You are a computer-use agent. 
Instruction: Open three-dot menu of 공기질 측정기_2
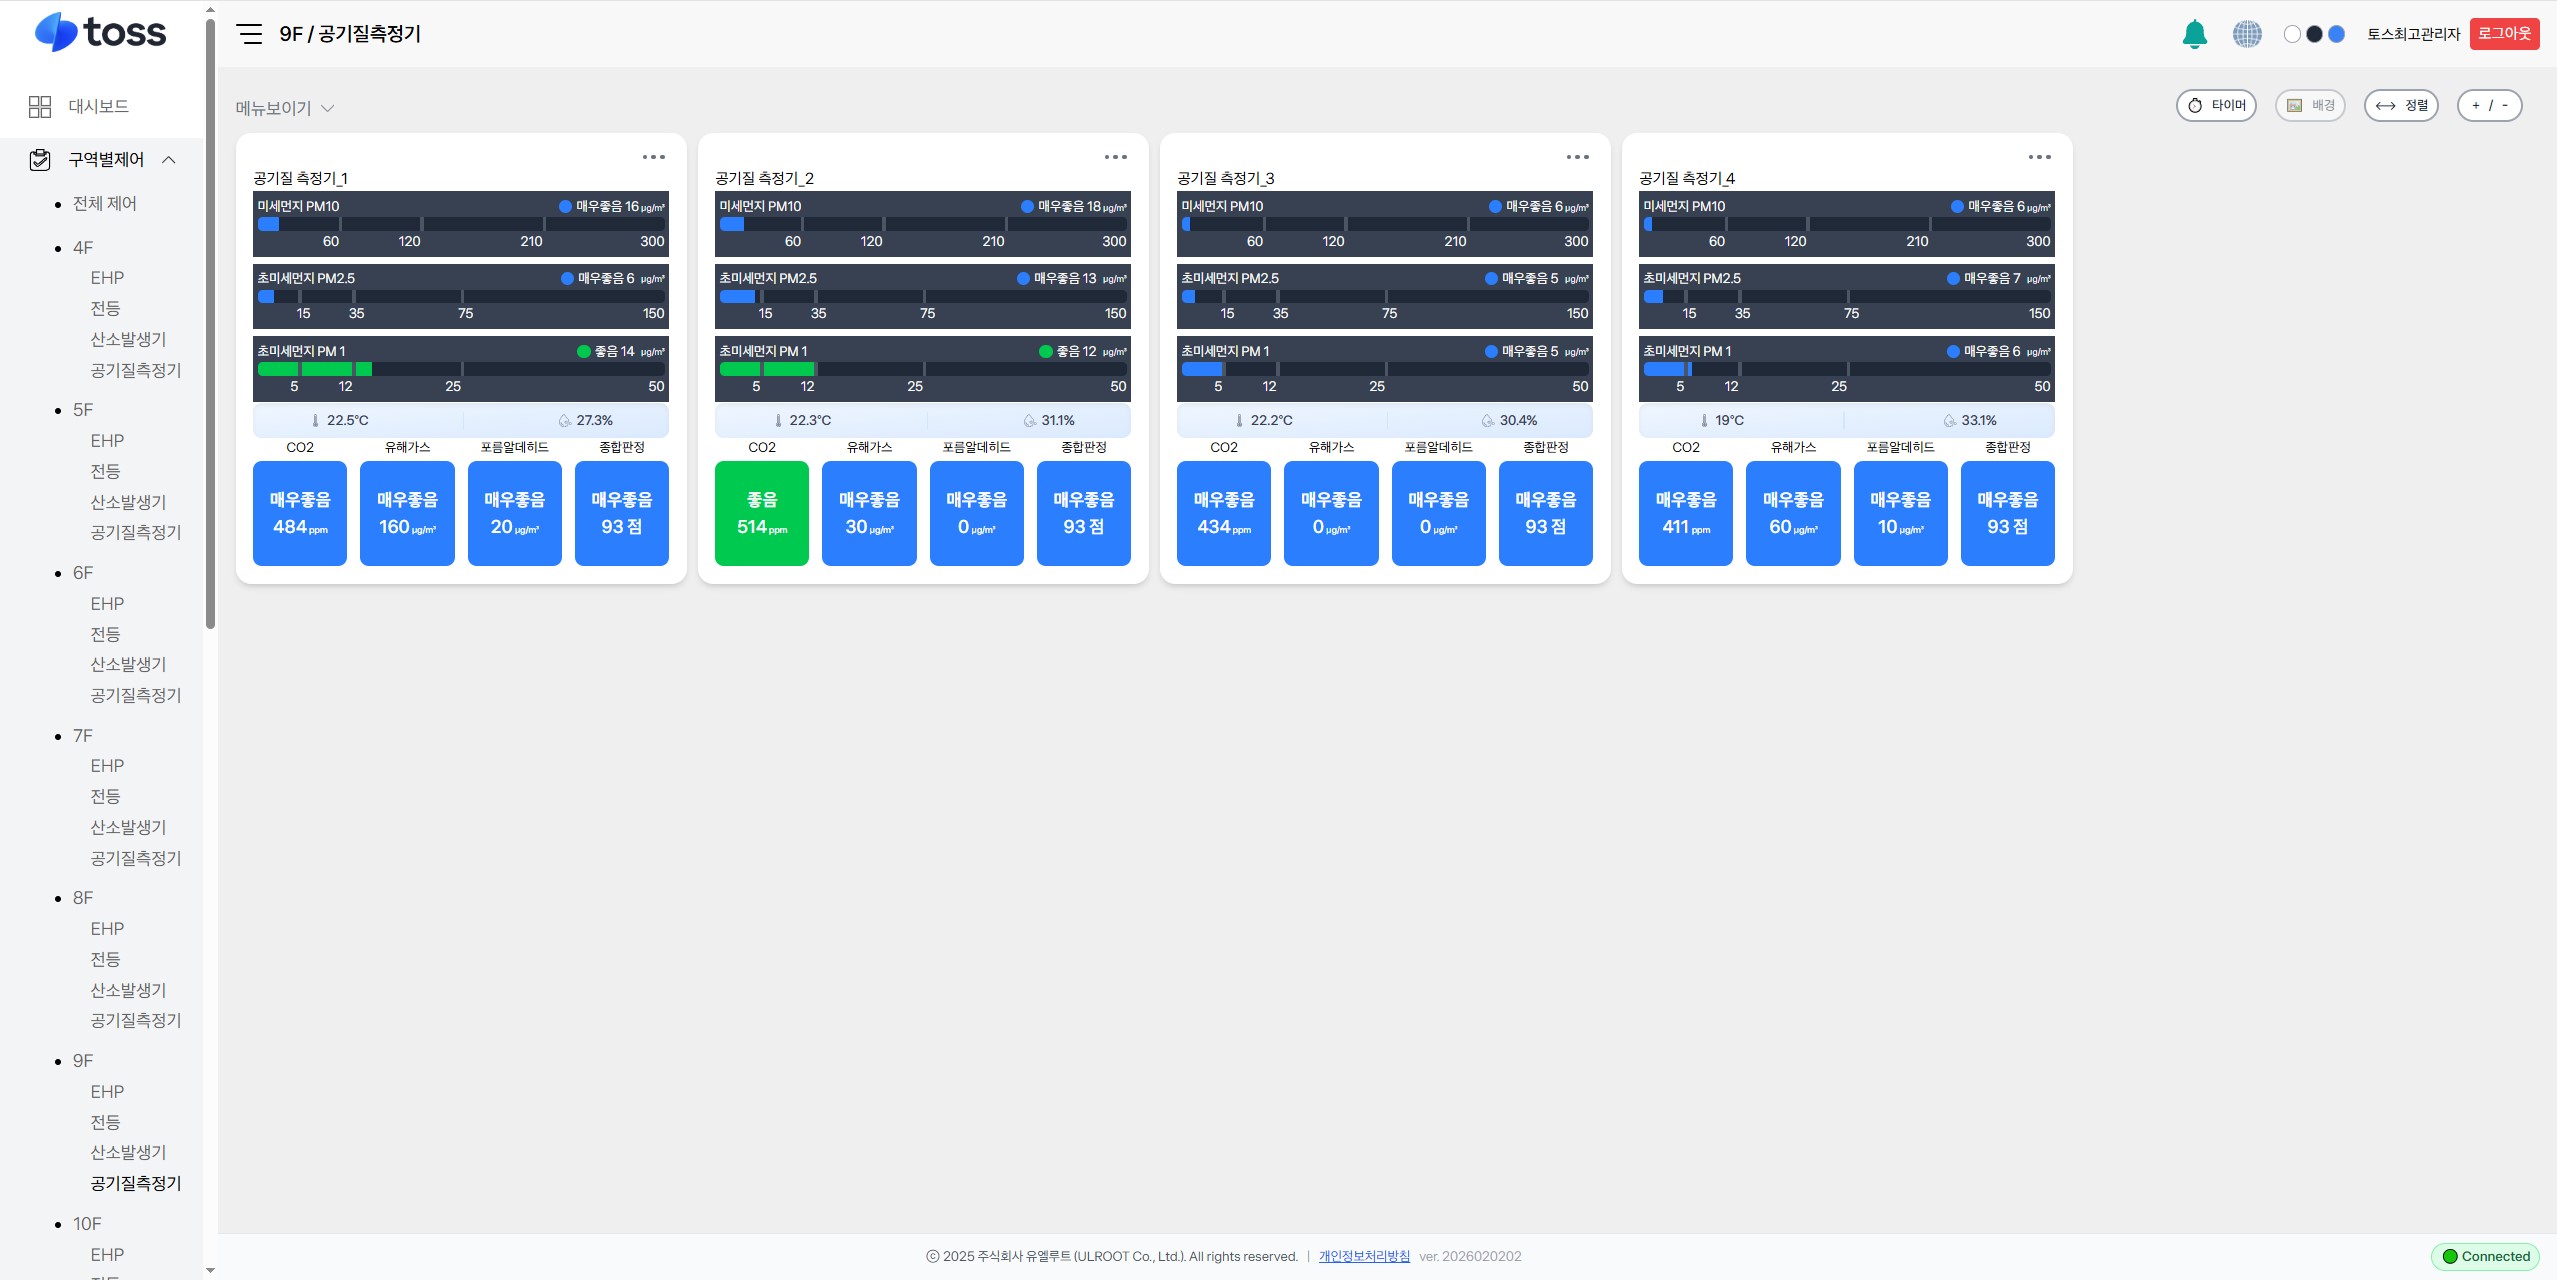point(1115,157)
